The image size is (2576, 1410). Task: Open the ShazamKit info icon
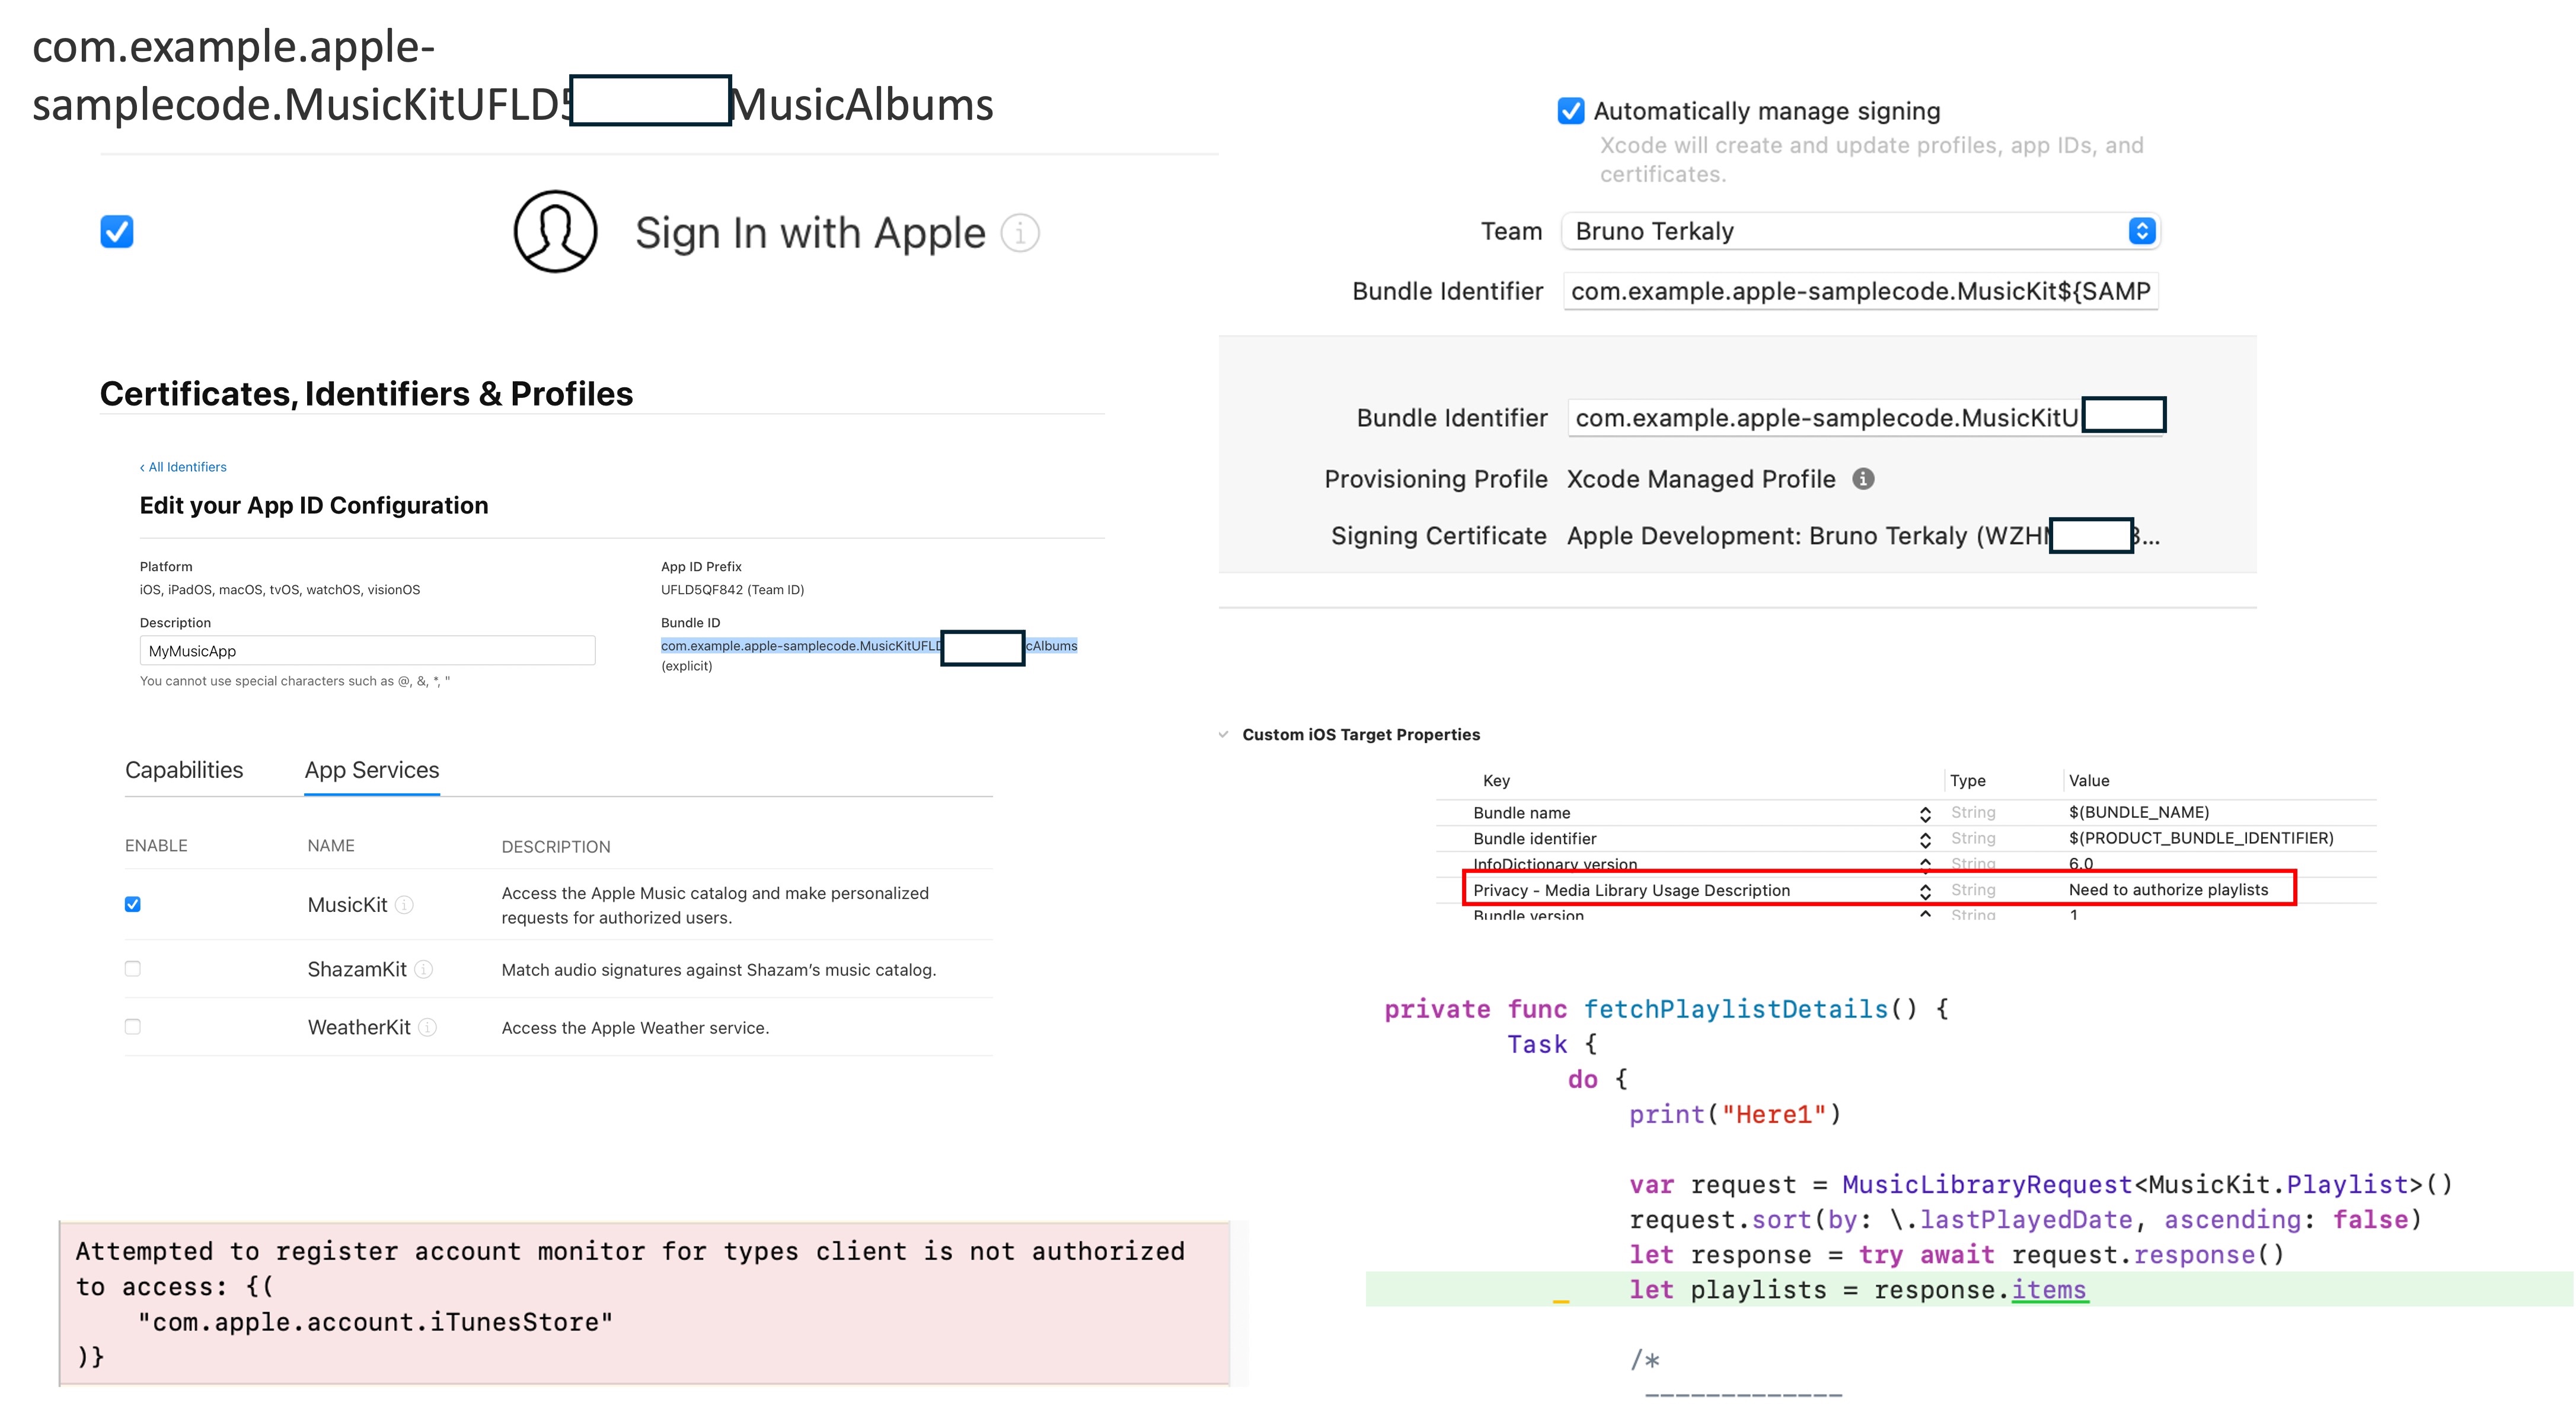tap(423, 969)
